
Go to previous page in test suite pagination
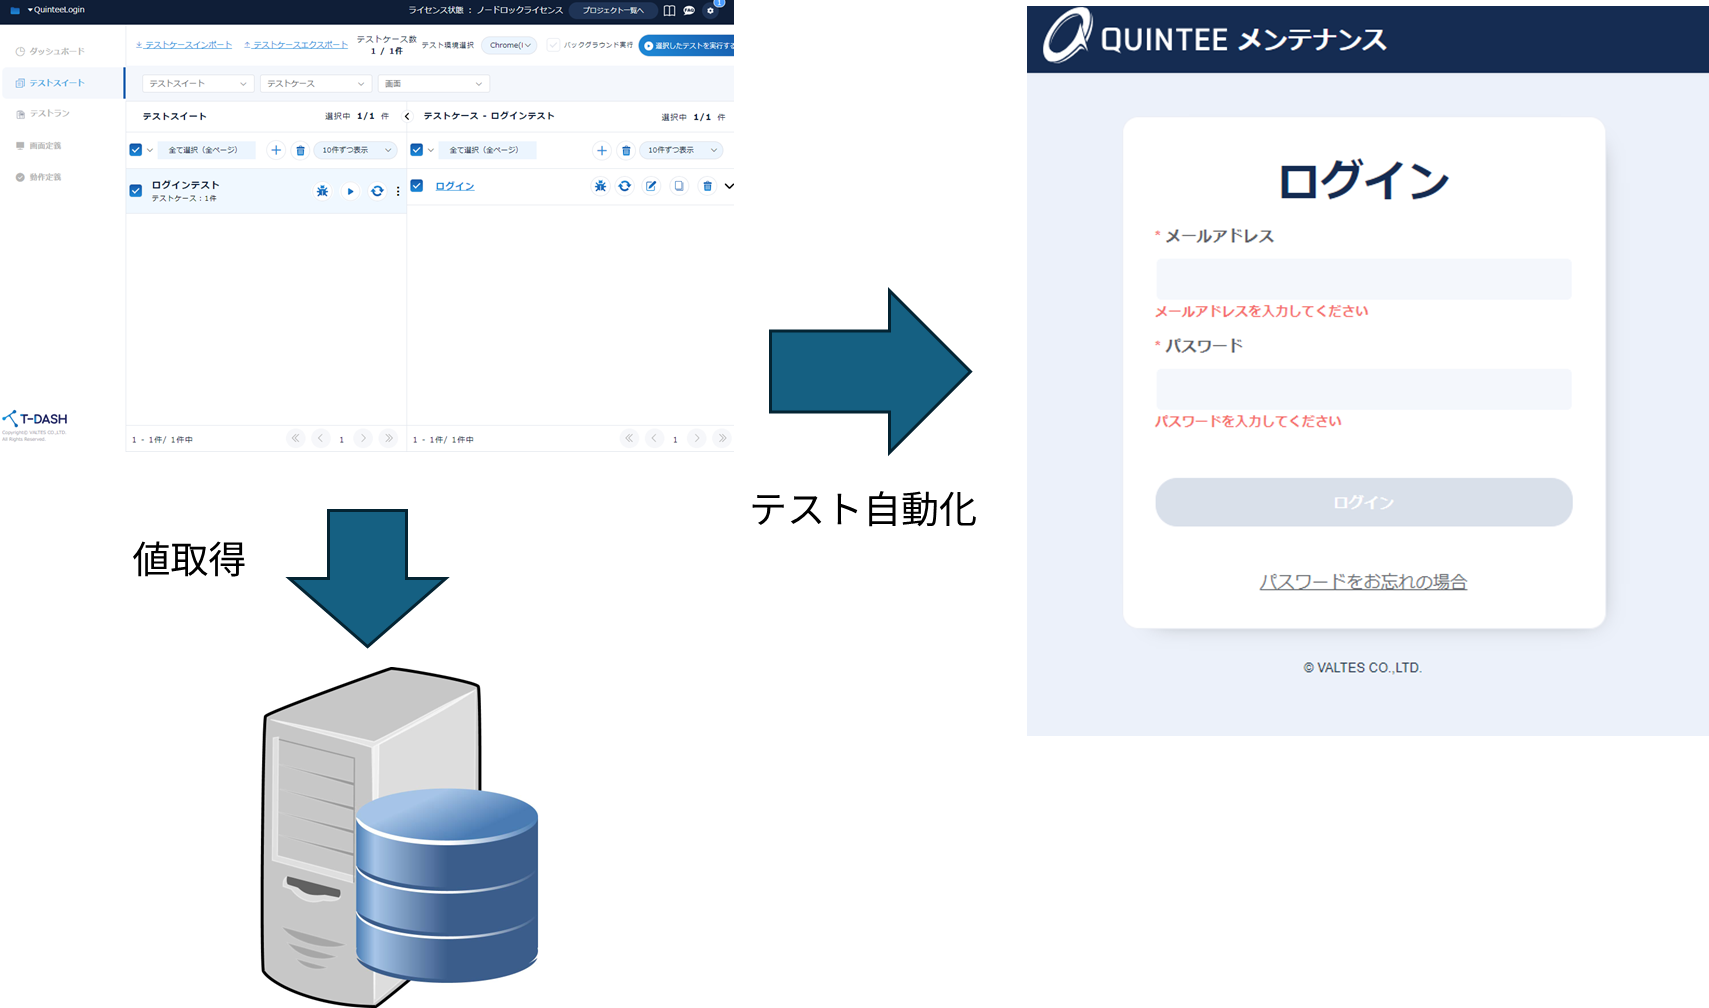coord(320,438)
